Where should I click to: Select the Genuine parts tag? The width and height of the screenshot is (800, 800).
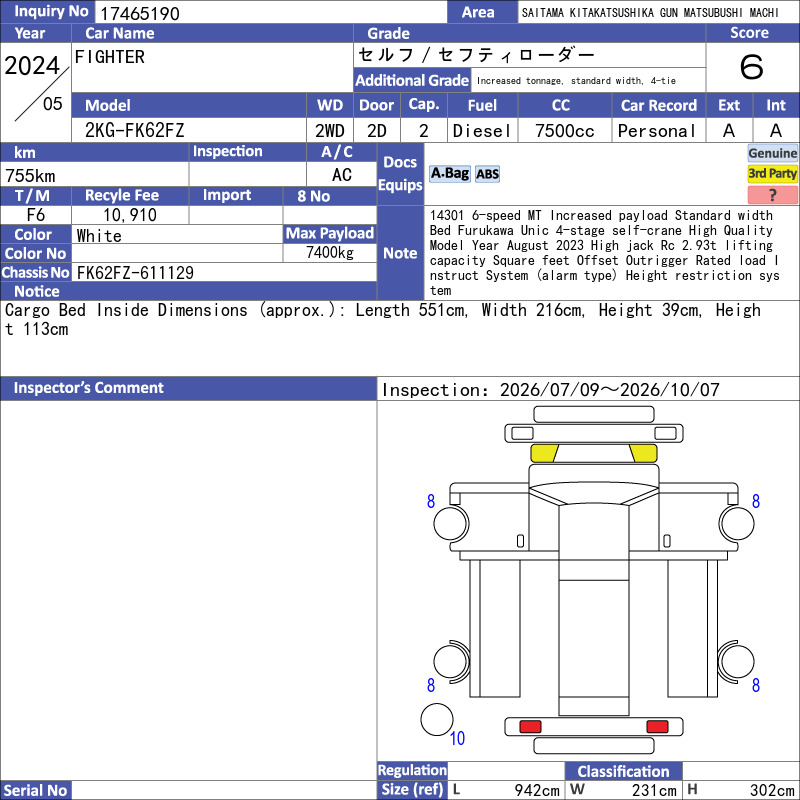point(772,153)
